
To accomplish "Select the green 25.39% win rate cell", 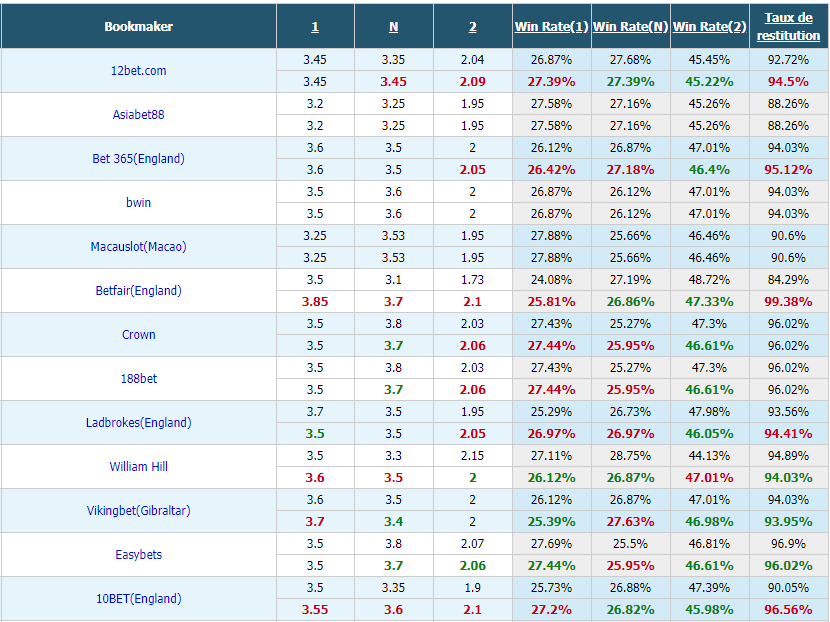I will point(552,521).
